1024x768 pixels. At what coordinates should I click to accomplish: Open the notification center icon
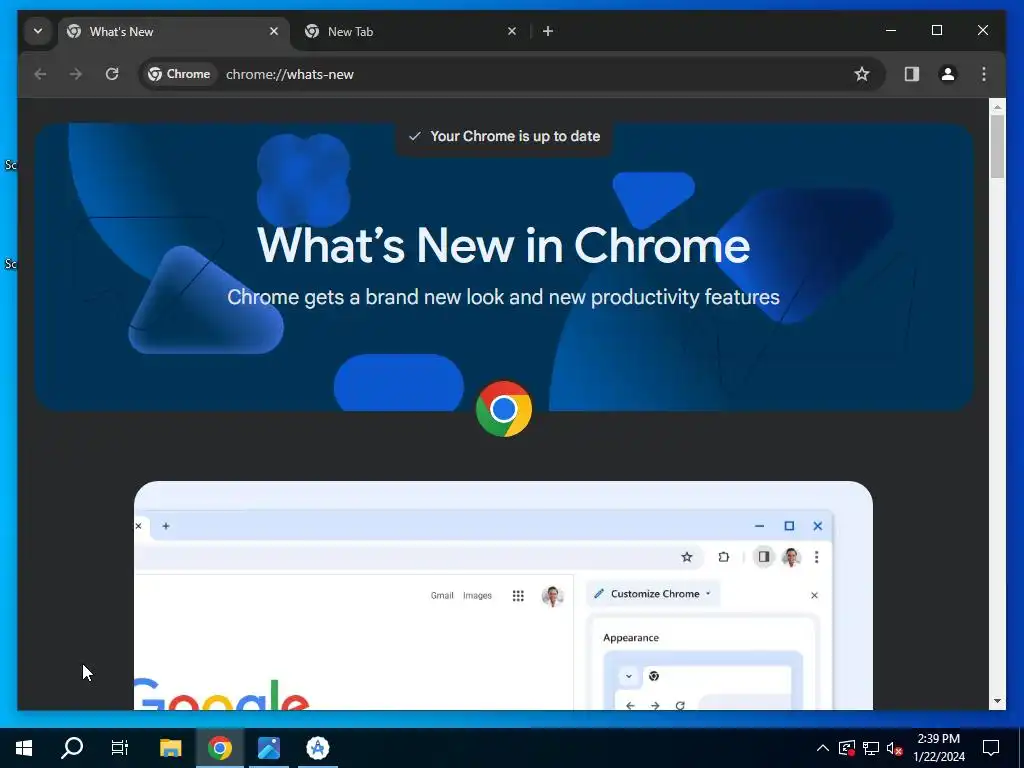[991, 748]
